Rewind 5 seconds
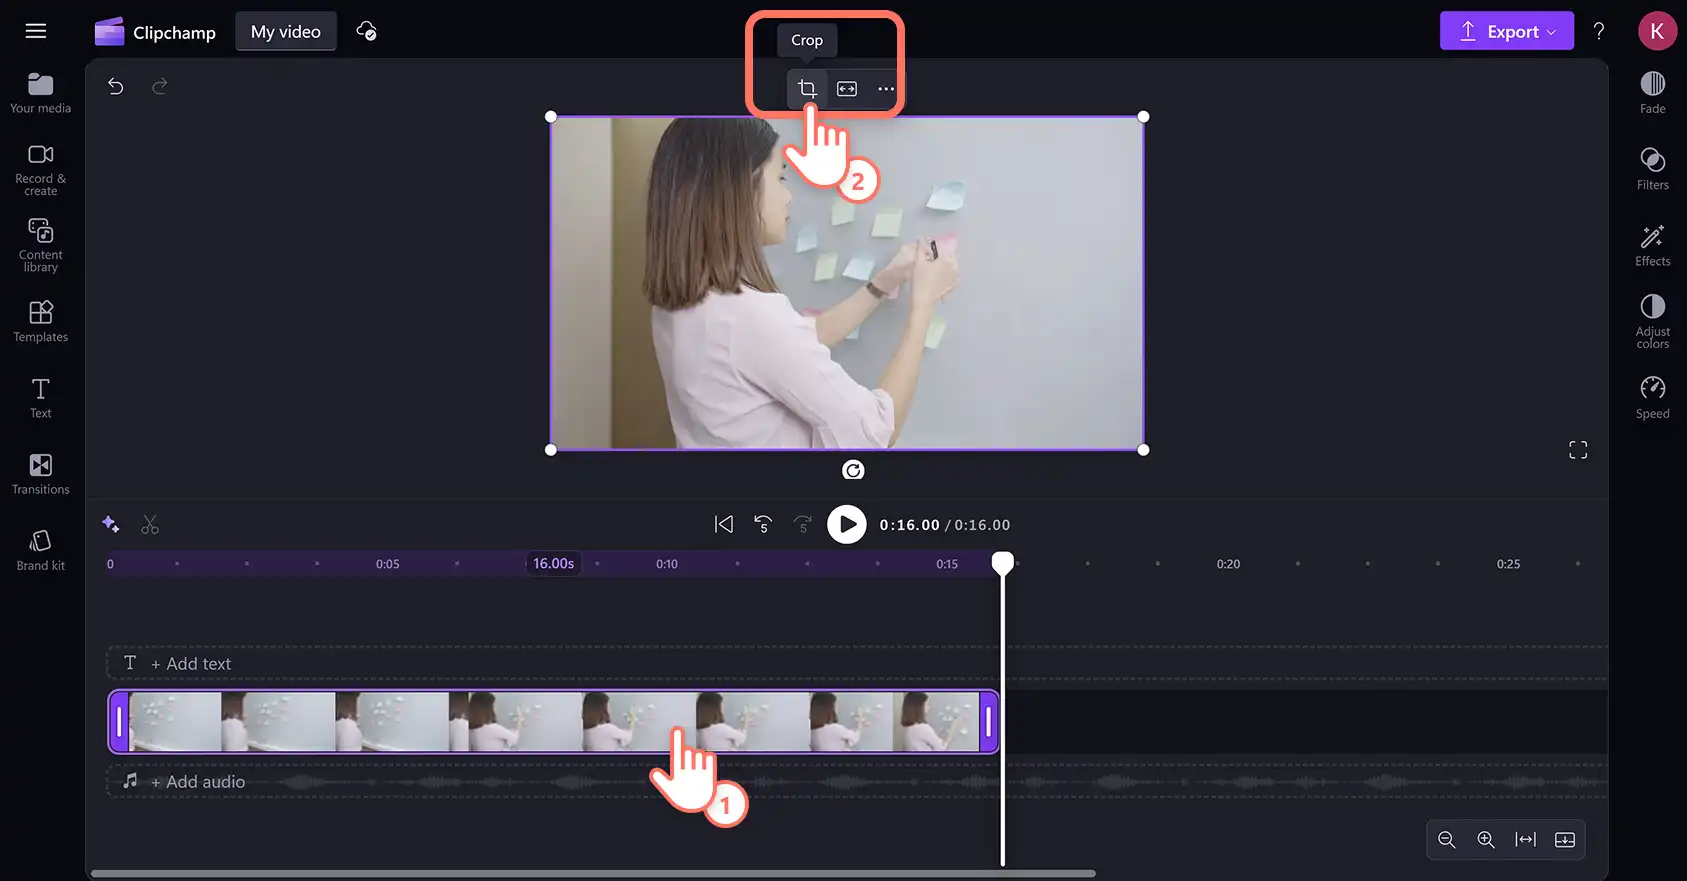The image size is (1687, 881). click(763, 524)
